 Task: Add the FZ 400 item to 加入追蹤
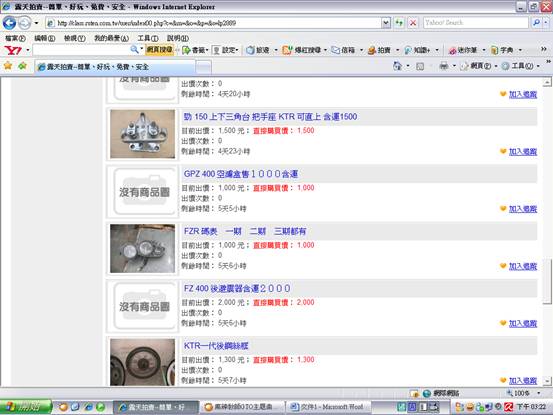[523, 323]
